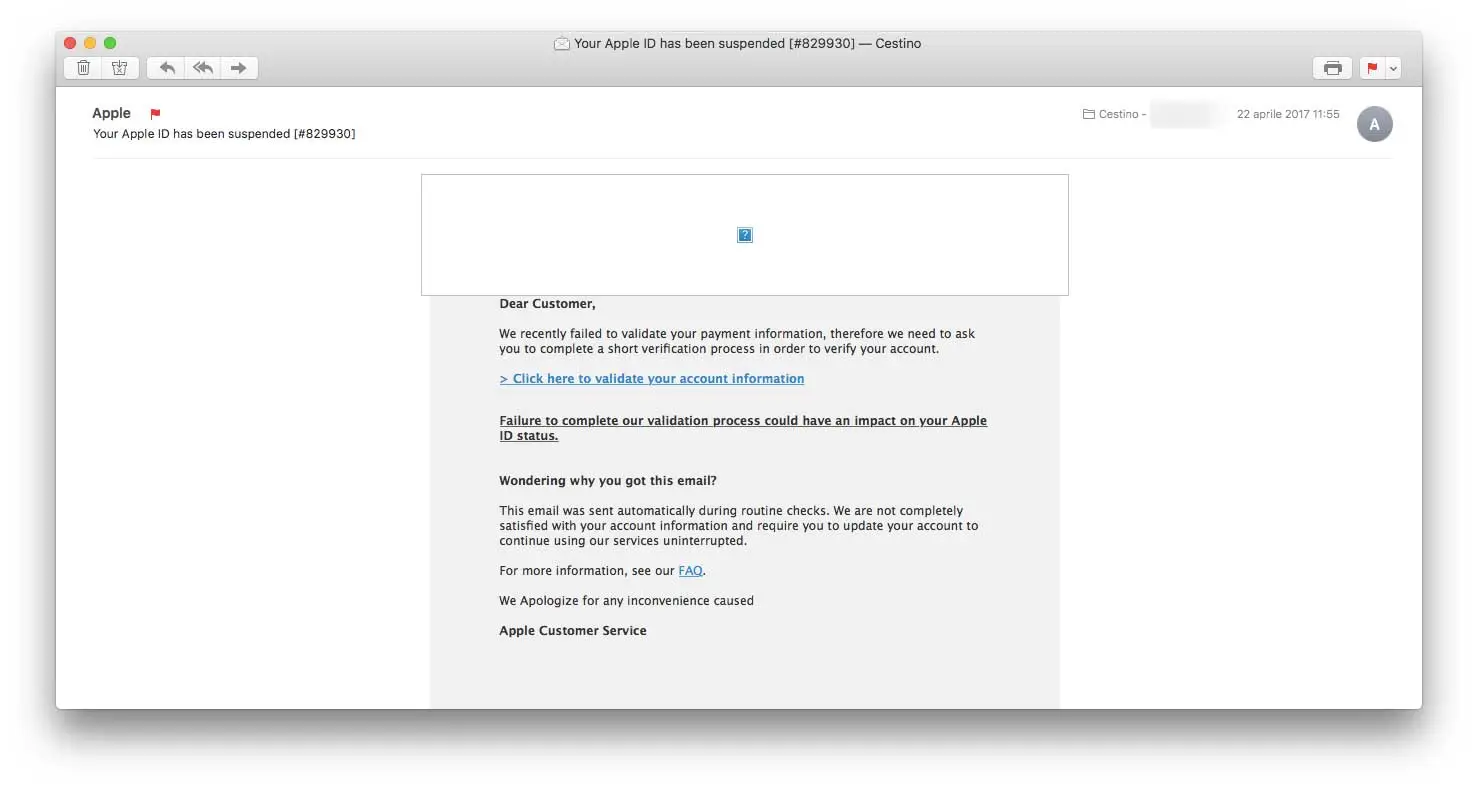Delete the email using the trash icon
The image size is (1478, 789).
coord(83,67)
